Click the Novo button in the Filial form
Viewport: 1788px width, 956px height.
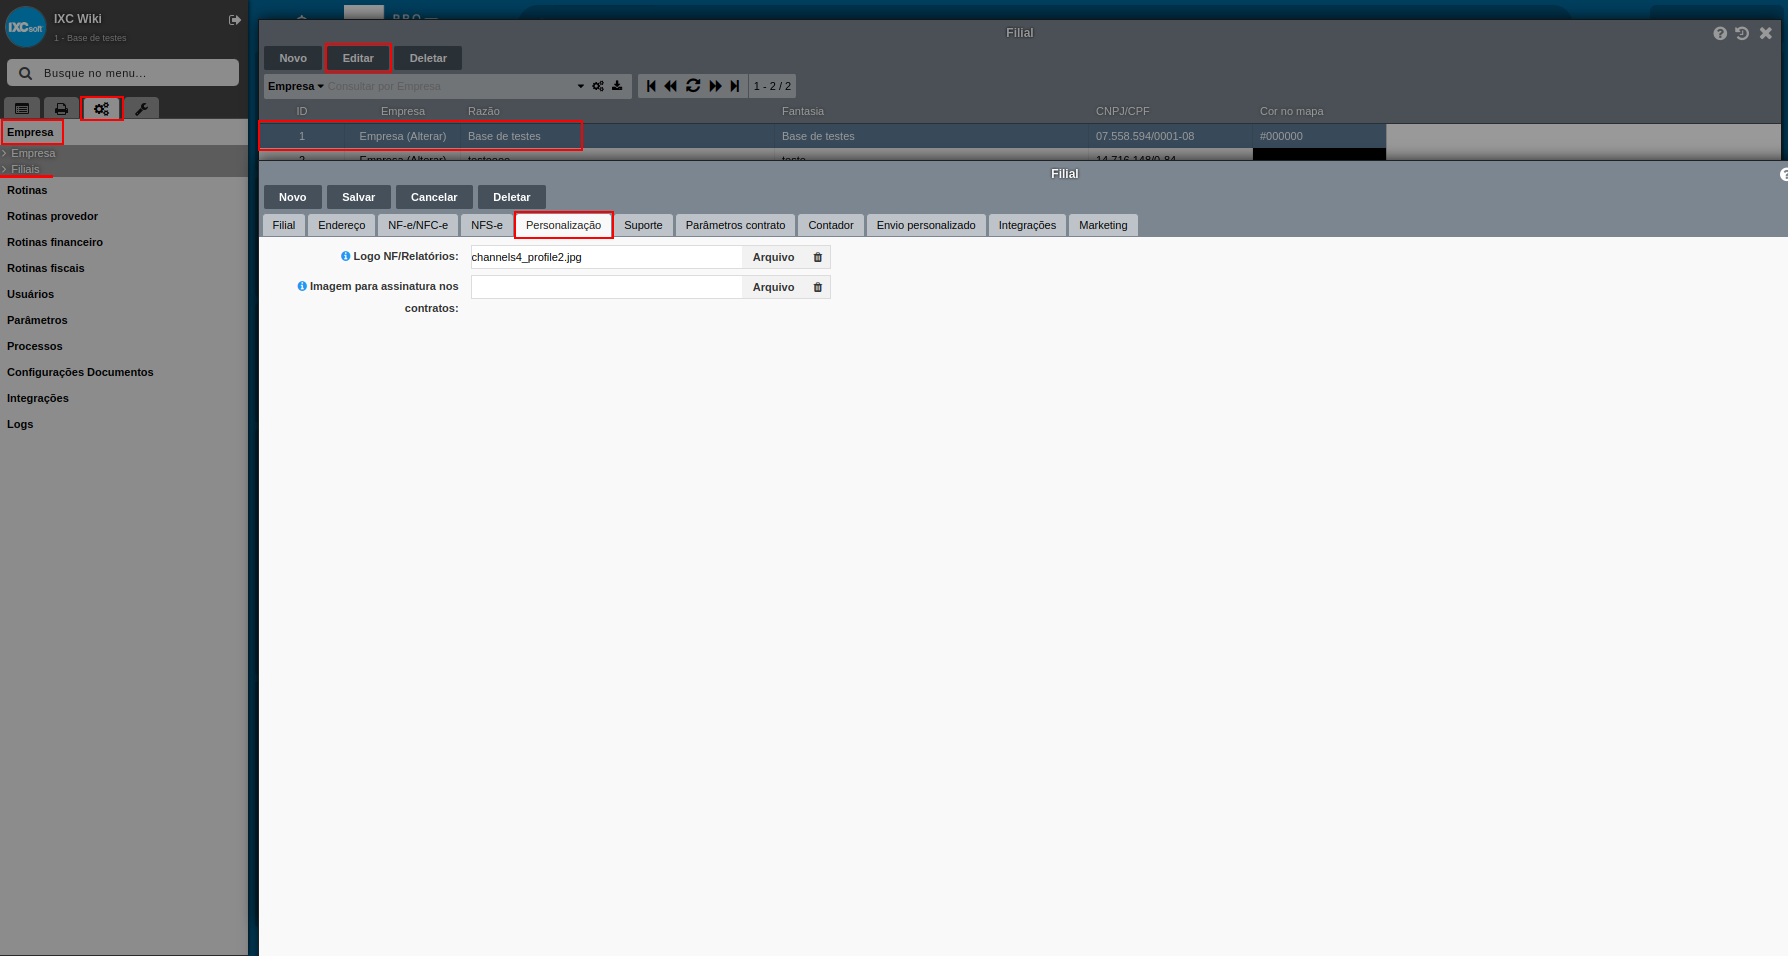tap(293, 197)
